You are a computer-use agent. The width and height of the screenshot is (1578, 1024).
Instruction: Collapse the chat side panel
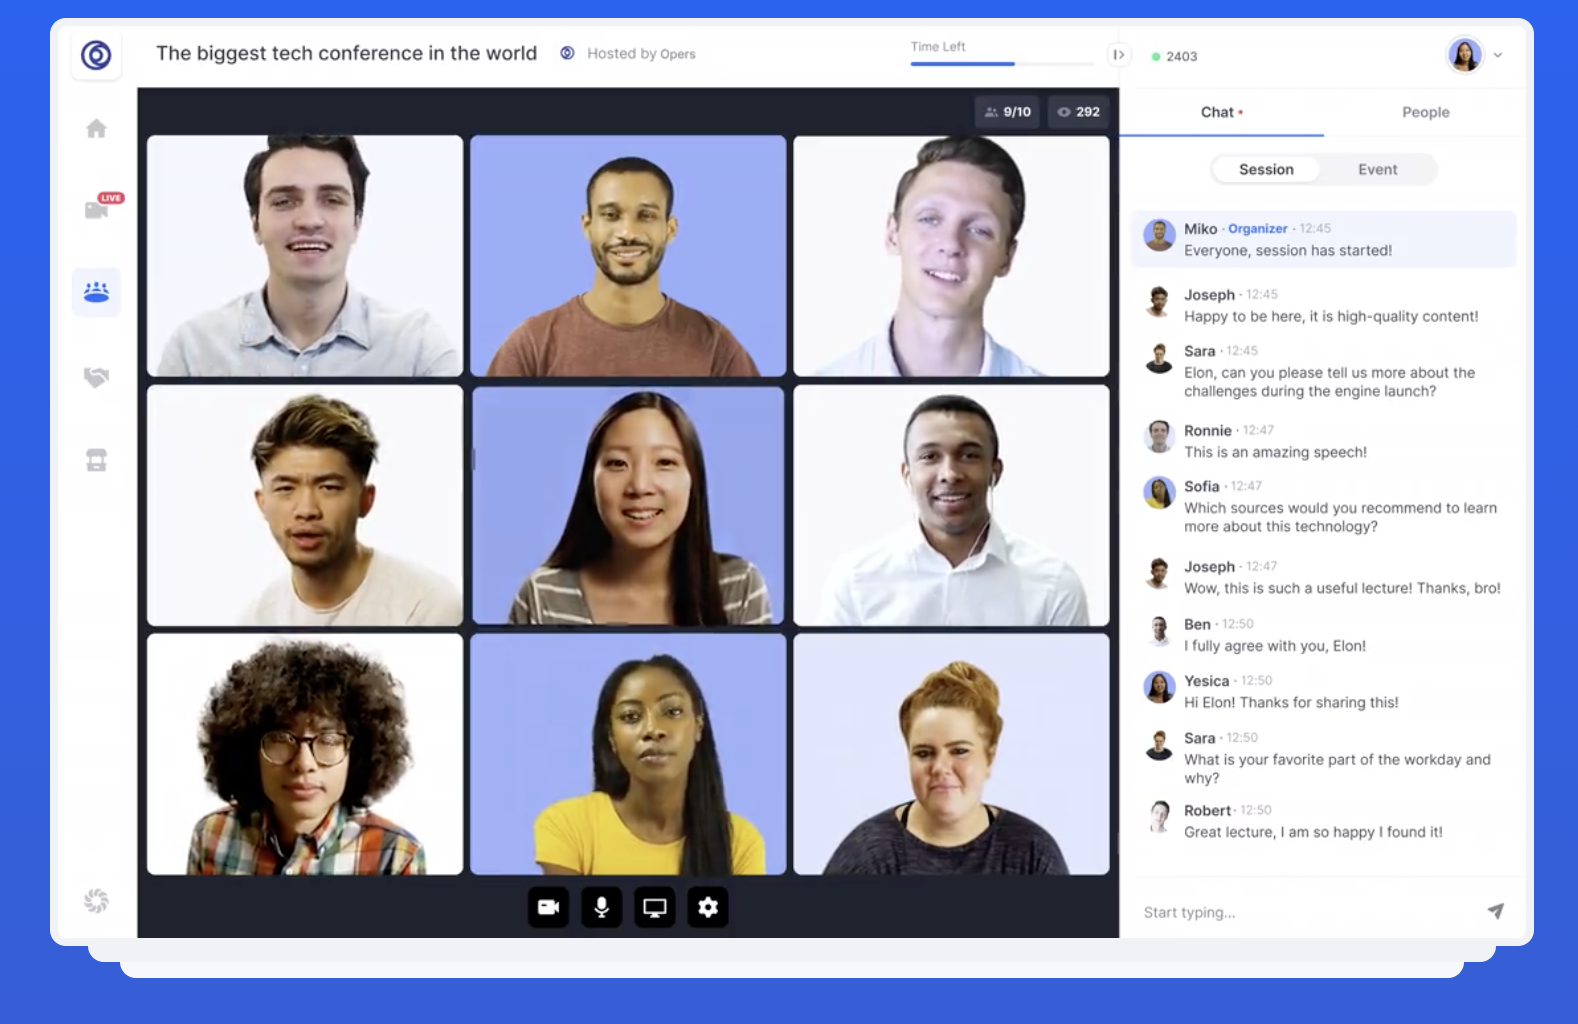1119,55
